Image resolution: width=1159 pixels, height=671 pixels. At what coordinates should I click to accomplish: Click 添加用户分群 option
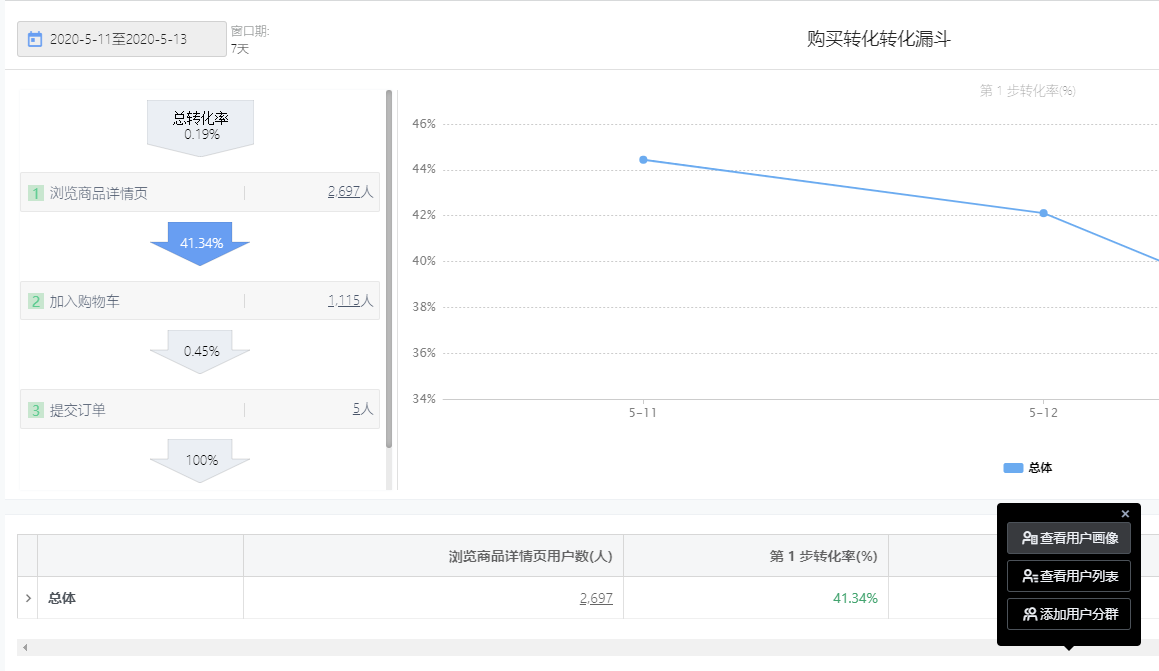point(1068,614)
